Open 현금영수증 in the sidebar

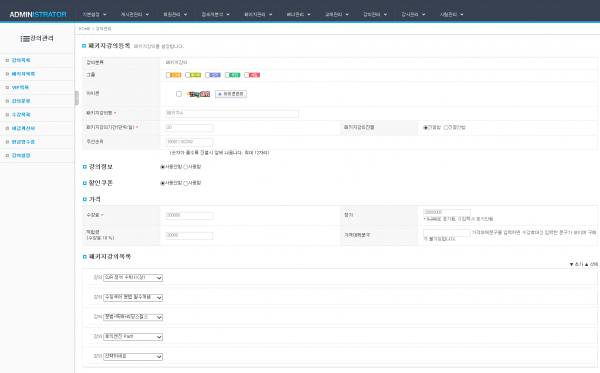coord(23,142)
